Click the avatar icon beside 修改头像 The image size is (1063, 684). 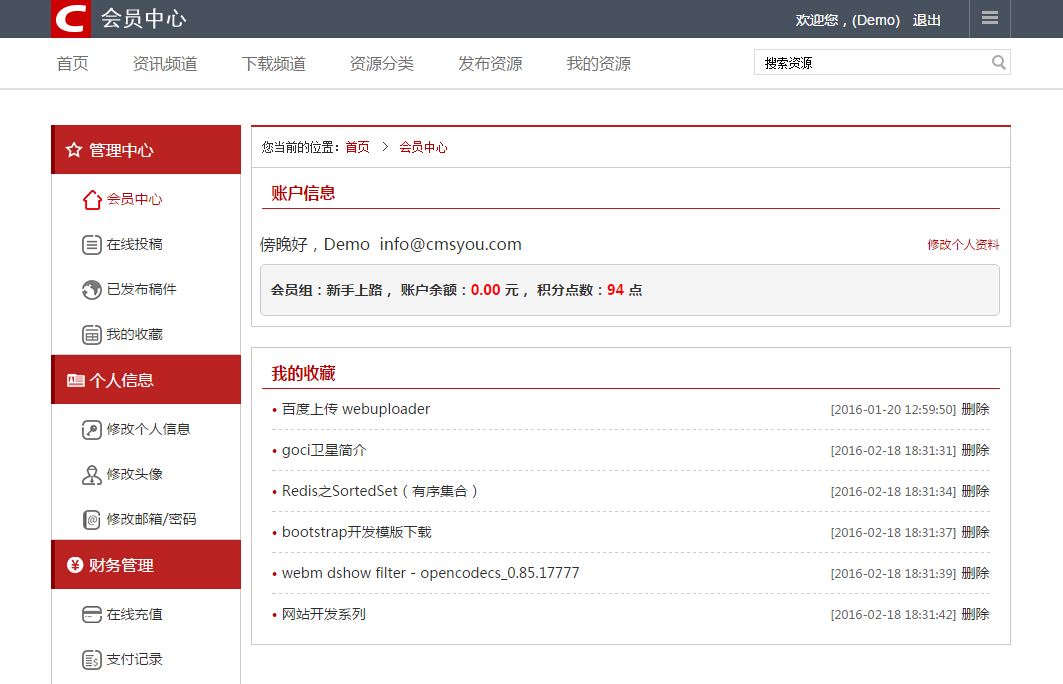pyautogui.click(x=92, y=475)
